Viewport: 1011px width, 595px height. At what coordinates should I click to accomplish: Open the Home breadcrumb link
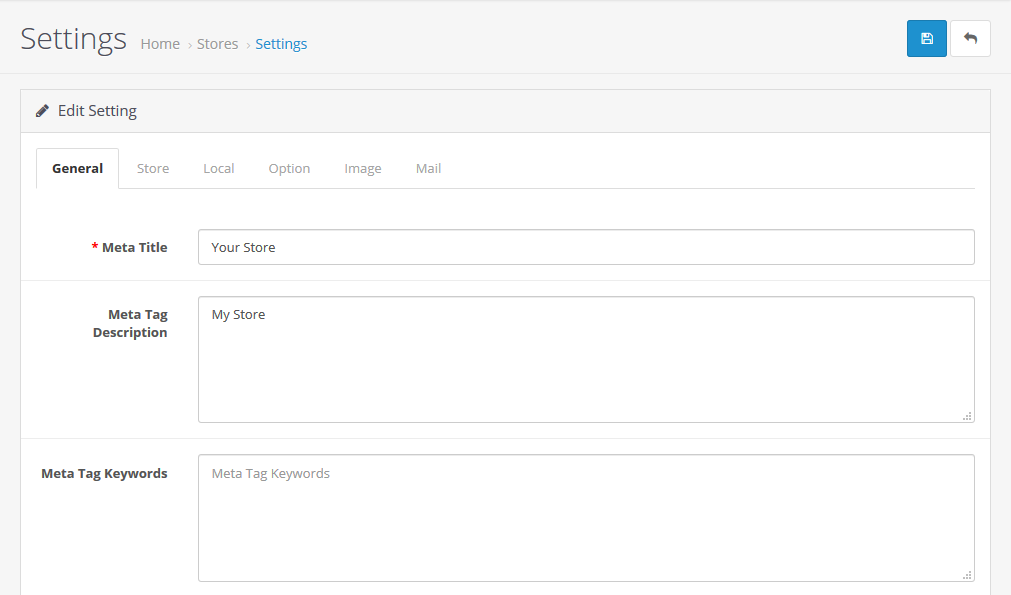(160, 44)
